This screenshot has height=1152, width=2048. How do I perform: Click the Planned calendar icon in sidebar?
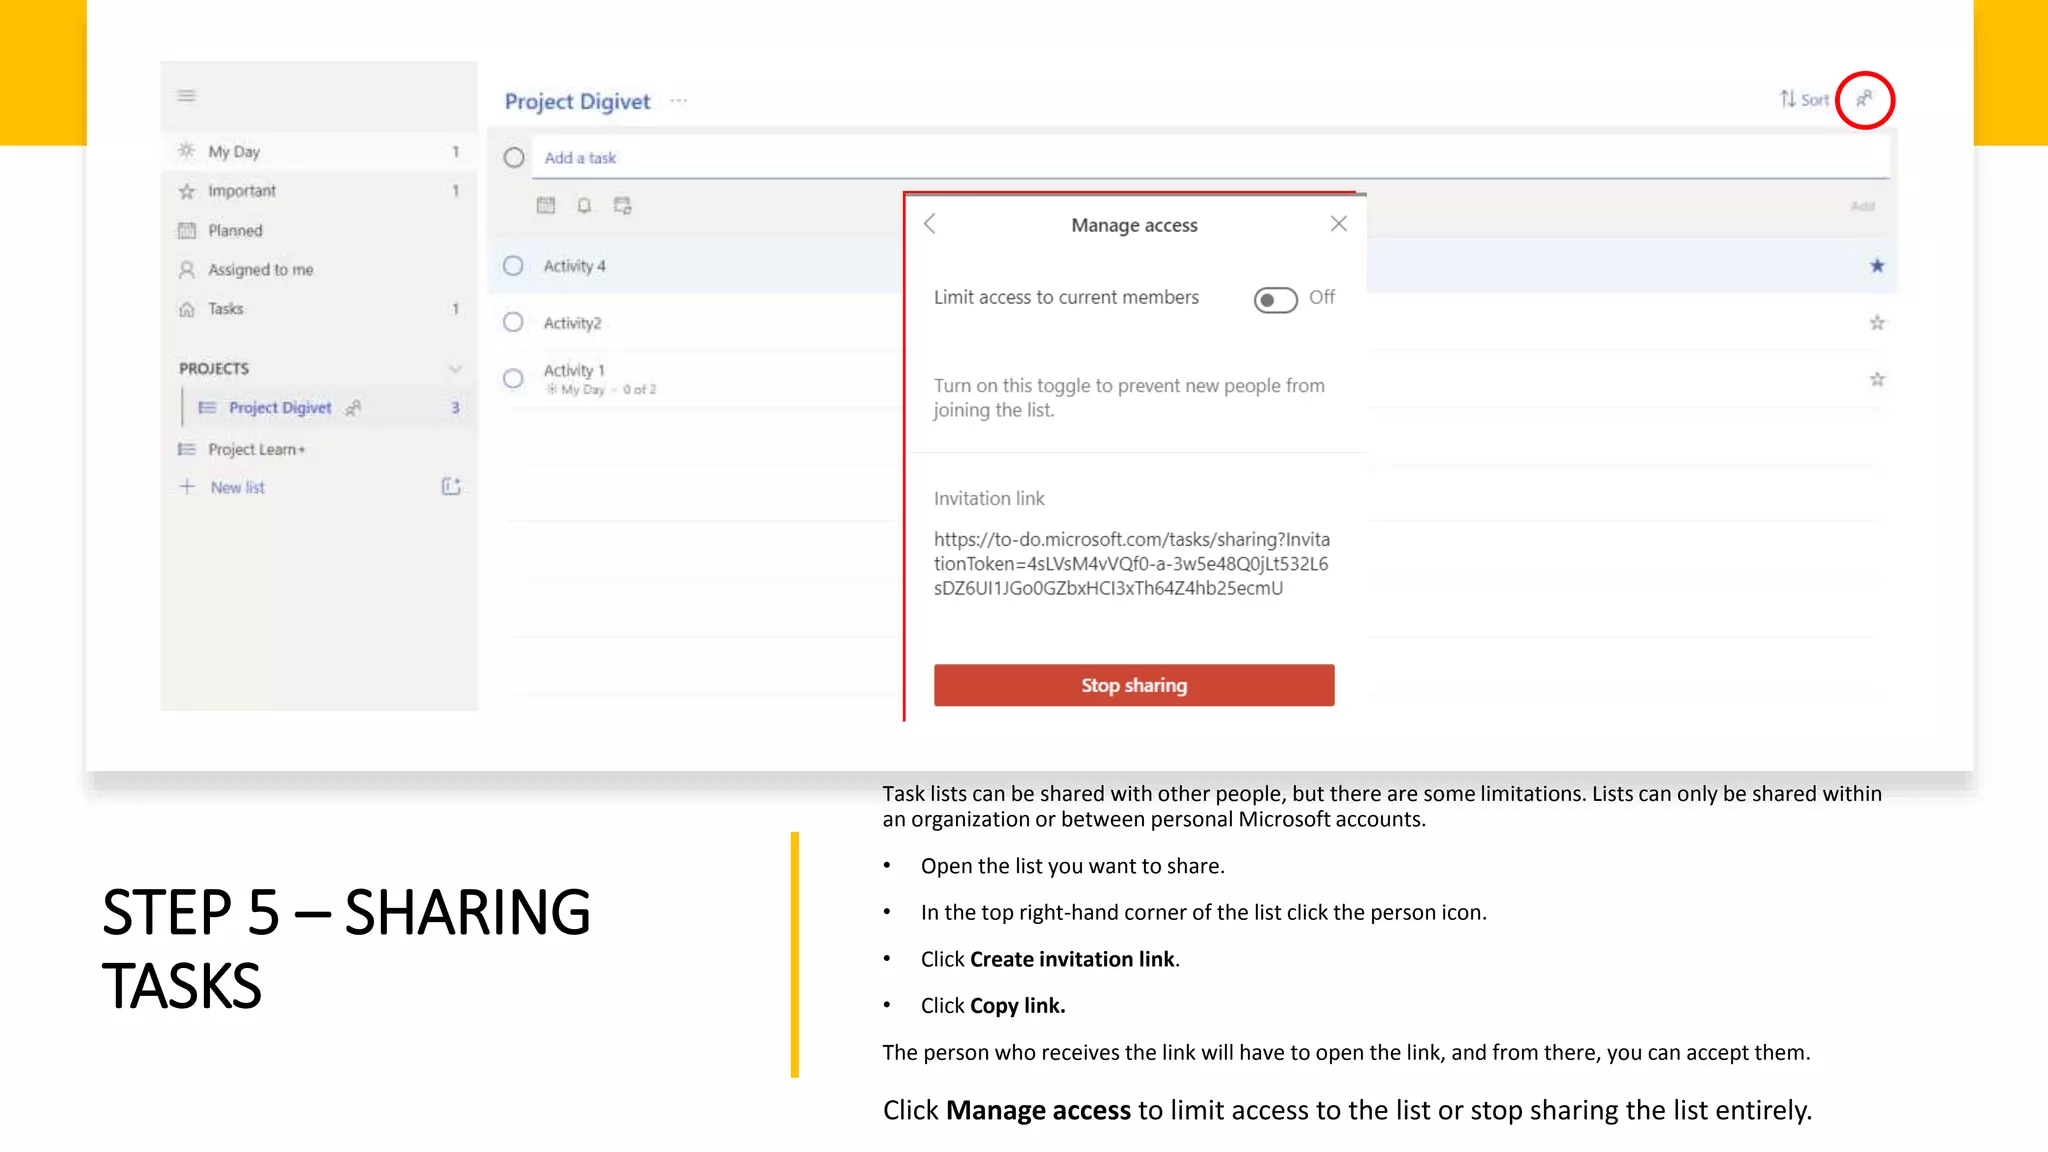coord(186,230)
